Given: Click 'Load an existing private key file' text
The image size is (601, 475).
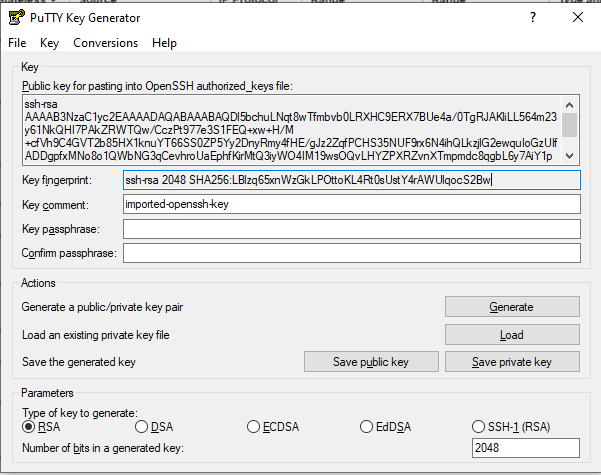Looking at the screenshot, I should (95, 335).
